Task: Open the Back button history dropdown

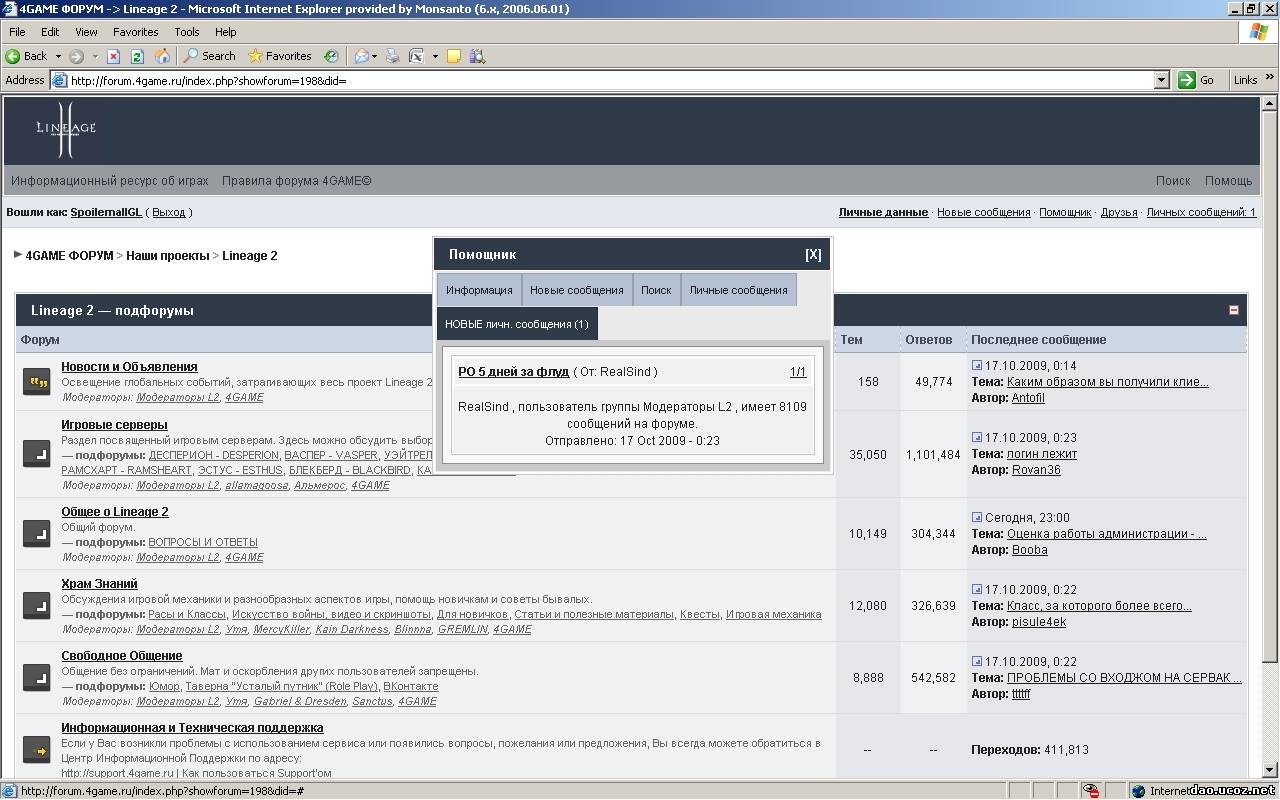Action: click(58, 56)
